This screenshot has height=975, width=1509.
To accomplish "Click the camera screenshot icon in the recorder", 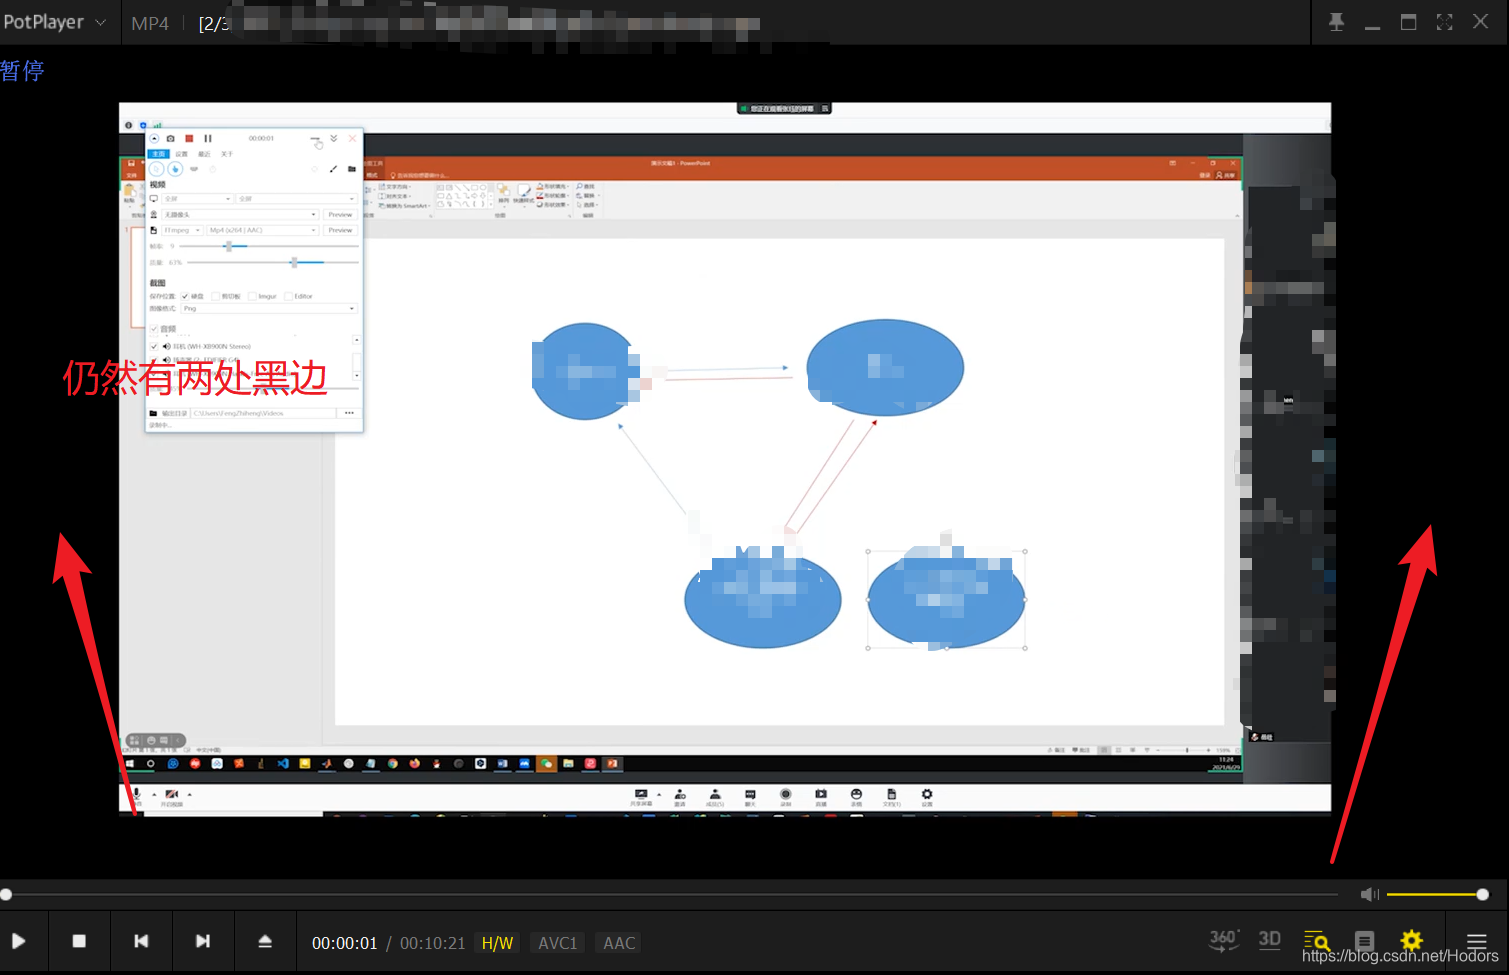I will pyautogui.click(x=171, y=138).
